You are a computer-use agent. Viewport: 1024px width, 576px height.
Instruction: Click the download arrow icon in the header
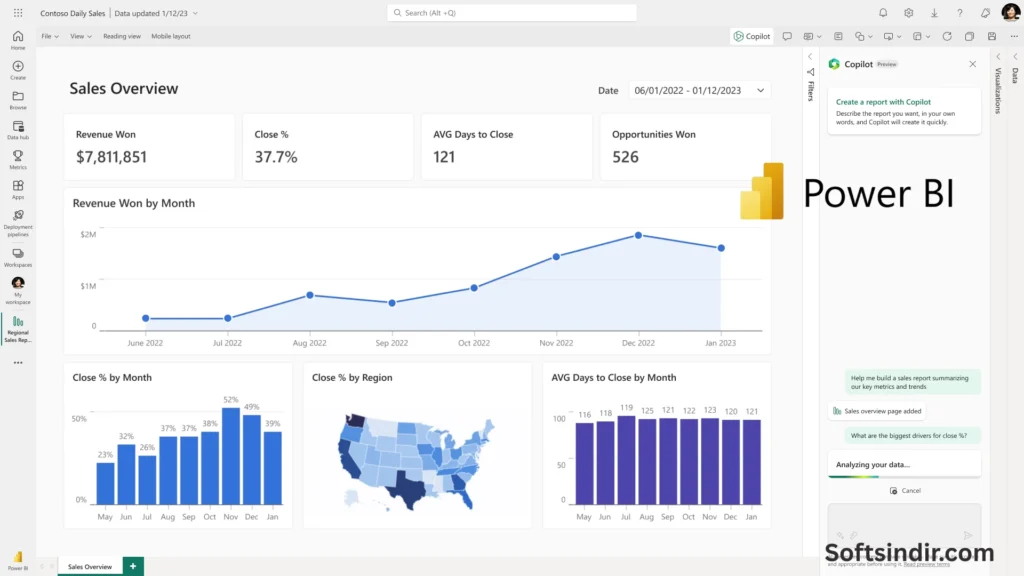pyautogui.click(x=934, y=13)
